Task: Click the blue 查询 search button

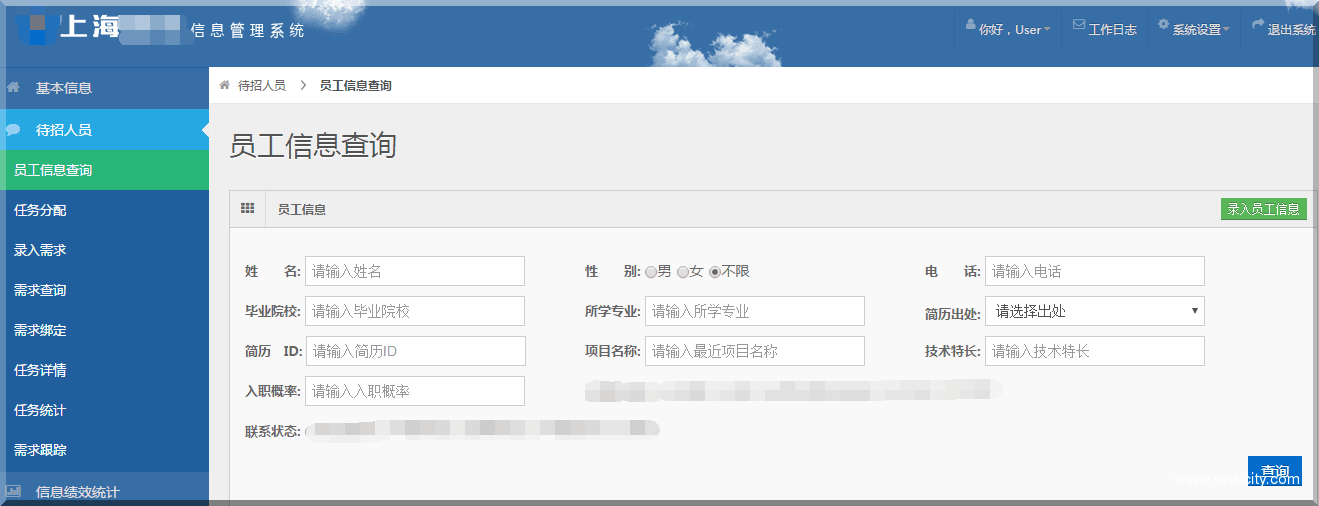Action: (x=1275, y=471)
